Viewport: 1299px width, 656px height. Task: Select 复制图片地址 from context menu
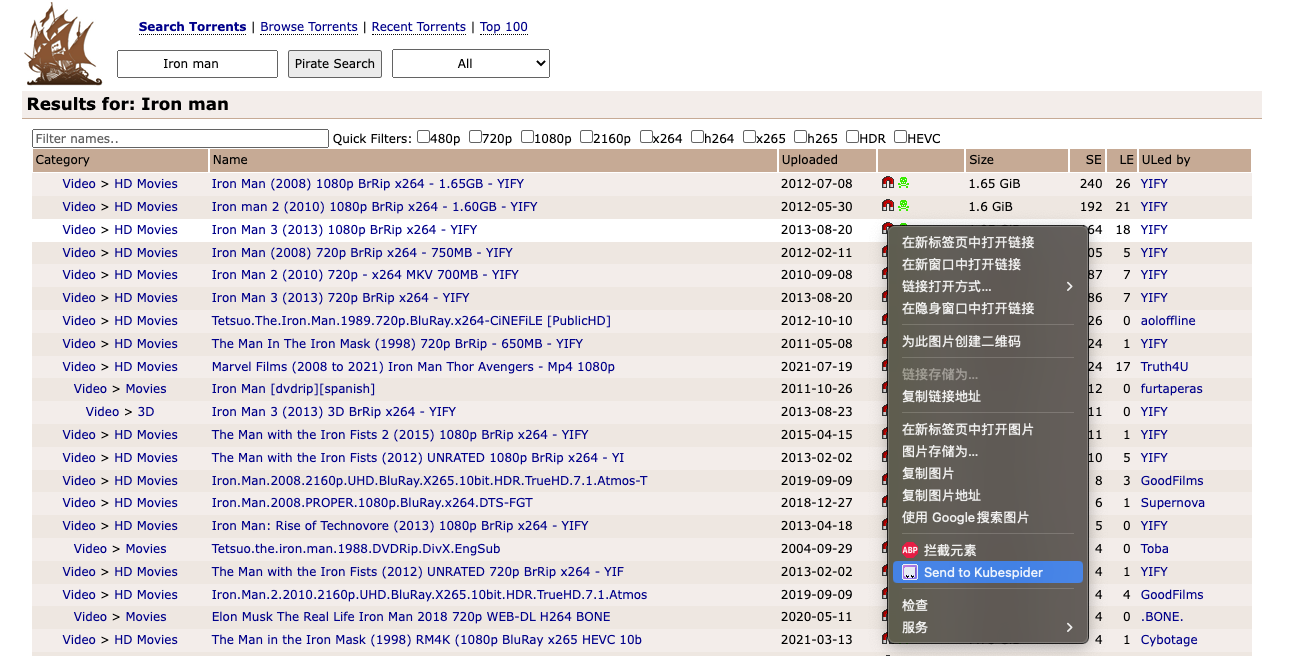986,495
